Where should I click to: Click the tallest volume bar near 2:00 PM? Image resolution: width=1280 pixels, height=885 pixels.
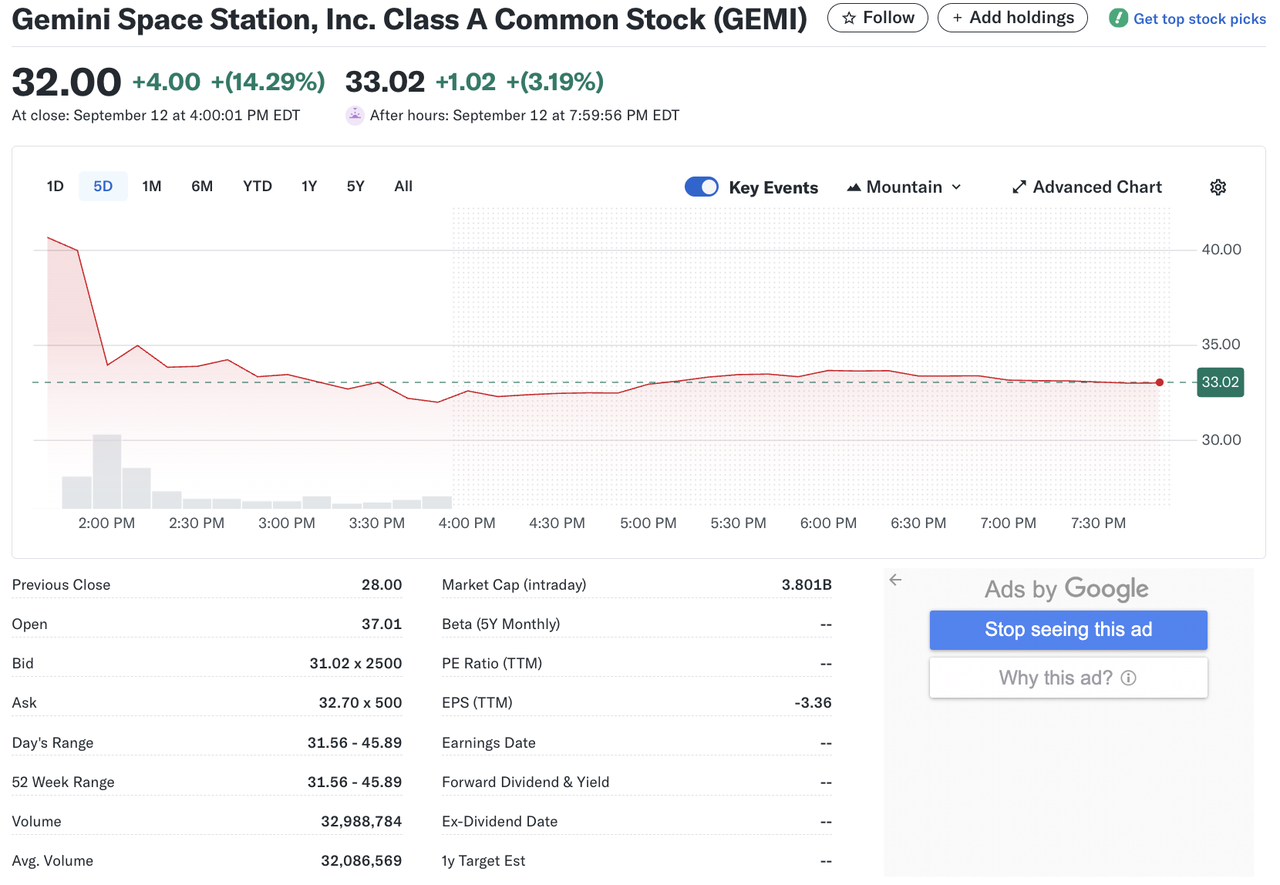tap(107, 471)
